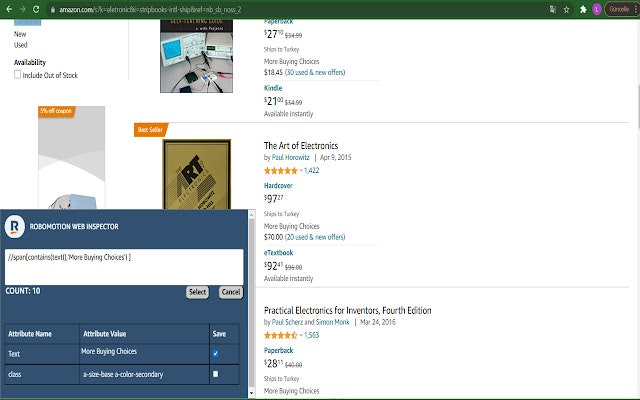This screenshot has height=400, width=640.
Task: Click the More Buying Choices attribute value
Action: tap(109, 351)
